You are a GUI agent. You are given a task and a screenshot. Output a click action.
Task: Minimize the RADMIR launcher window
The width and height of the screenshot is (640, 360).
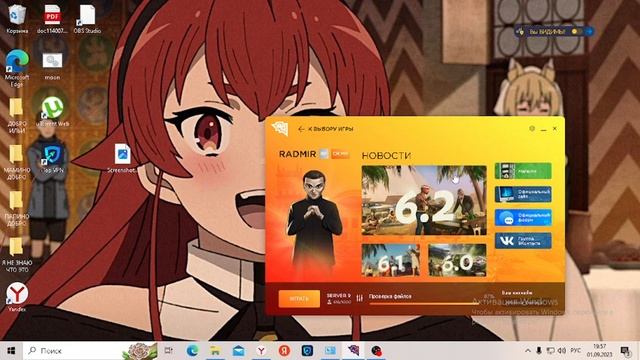pos(543,129)
